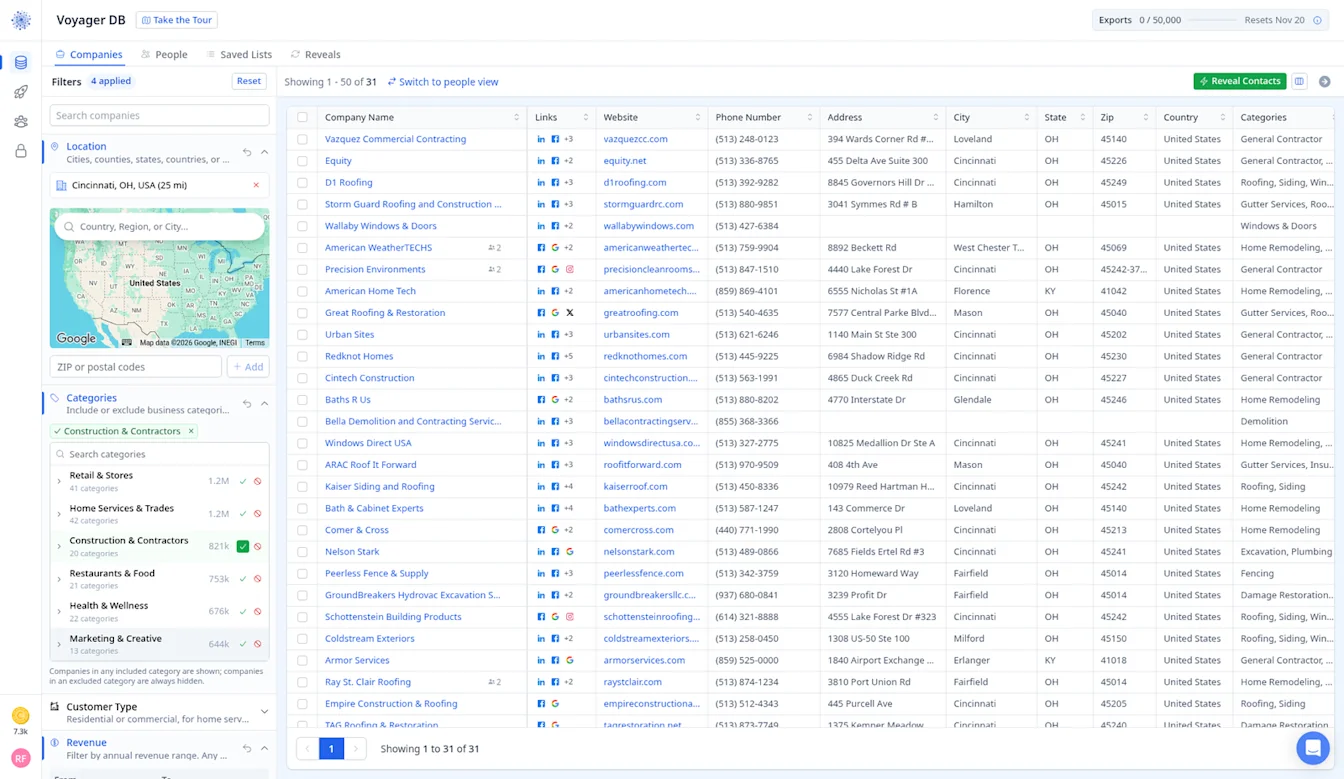Remove the Construction & Contractors category chip

click(191, 431)
